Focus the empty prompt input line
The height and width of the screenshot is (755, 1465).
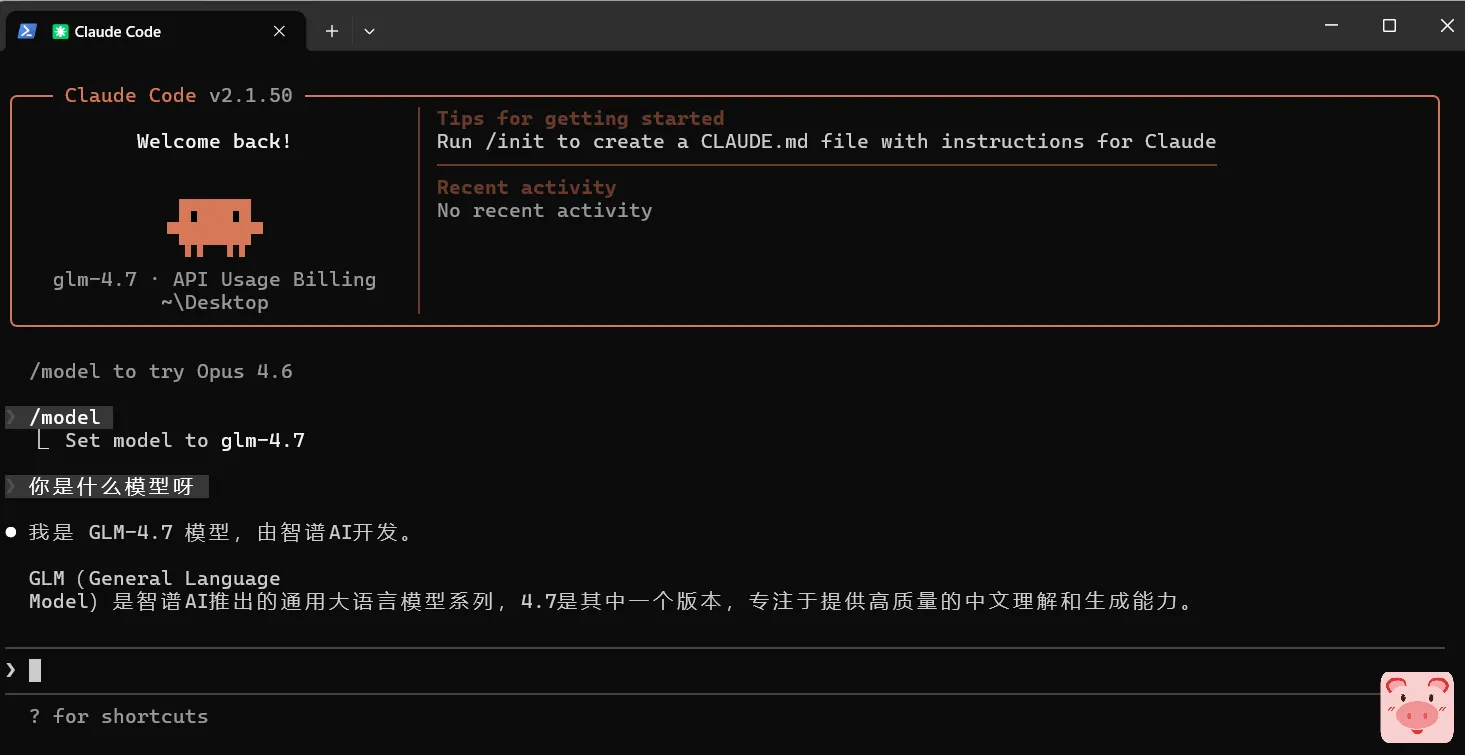point(400,670)
